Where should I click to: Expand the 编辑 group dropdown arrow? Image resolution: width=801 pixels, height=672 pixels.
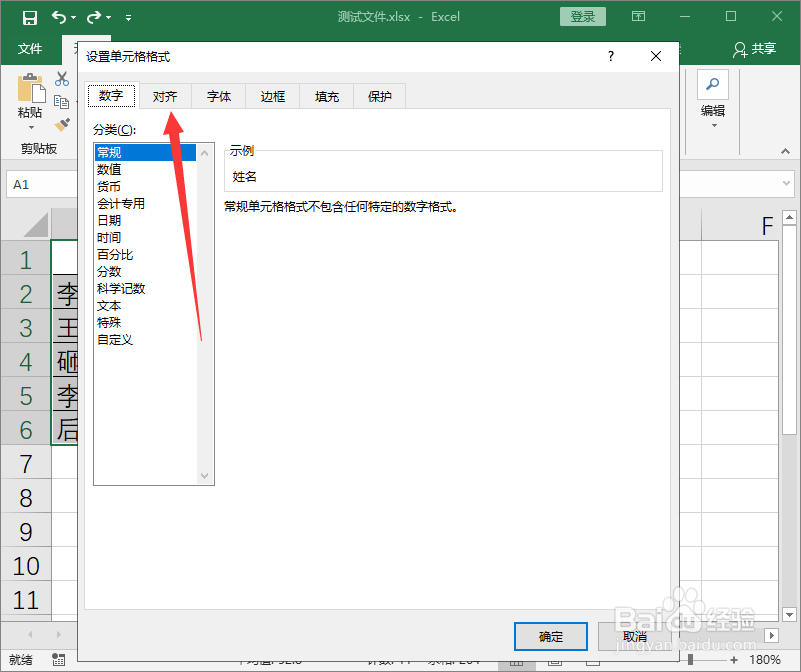714,126
